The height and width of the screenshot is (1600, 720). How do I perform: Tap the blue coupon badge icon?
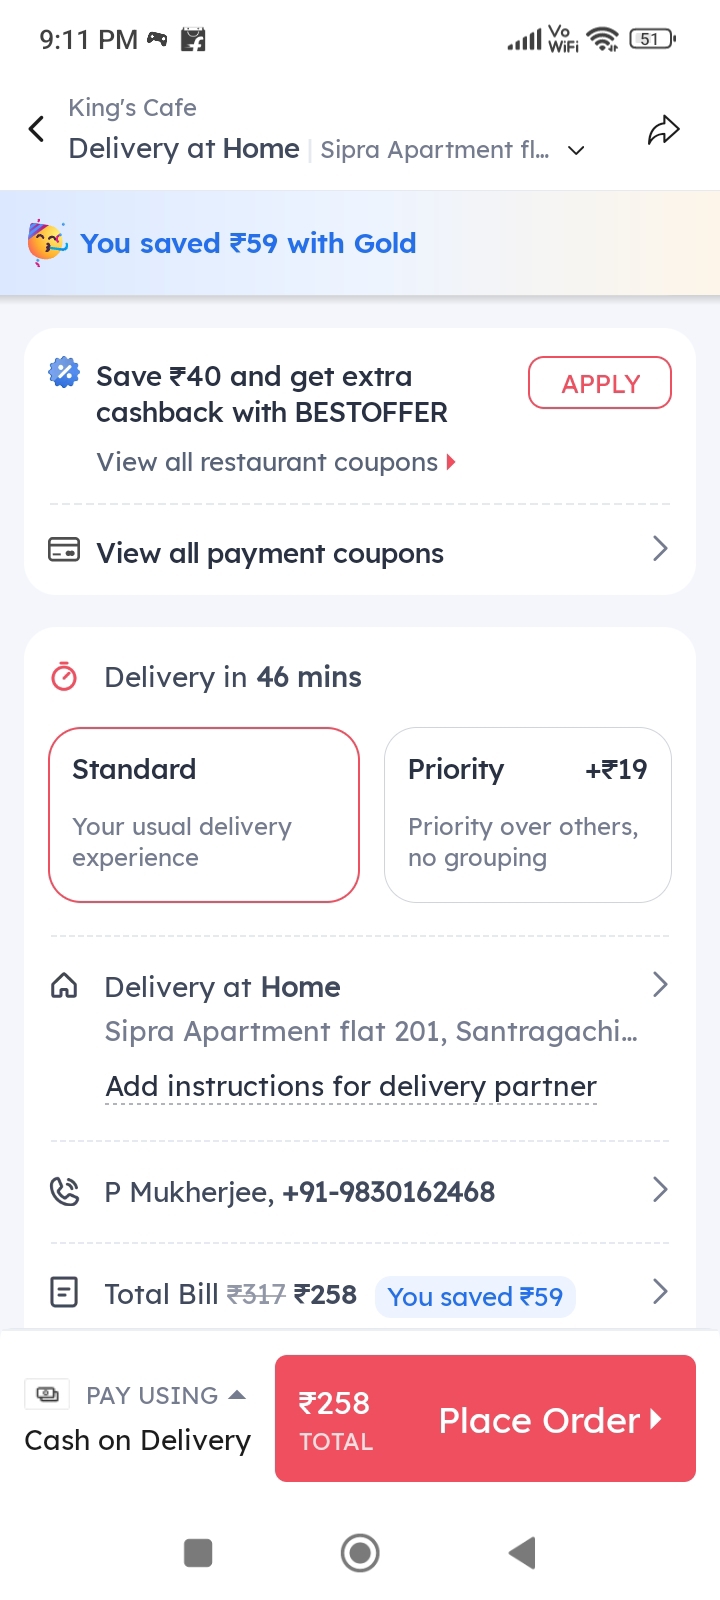point(64,373)
